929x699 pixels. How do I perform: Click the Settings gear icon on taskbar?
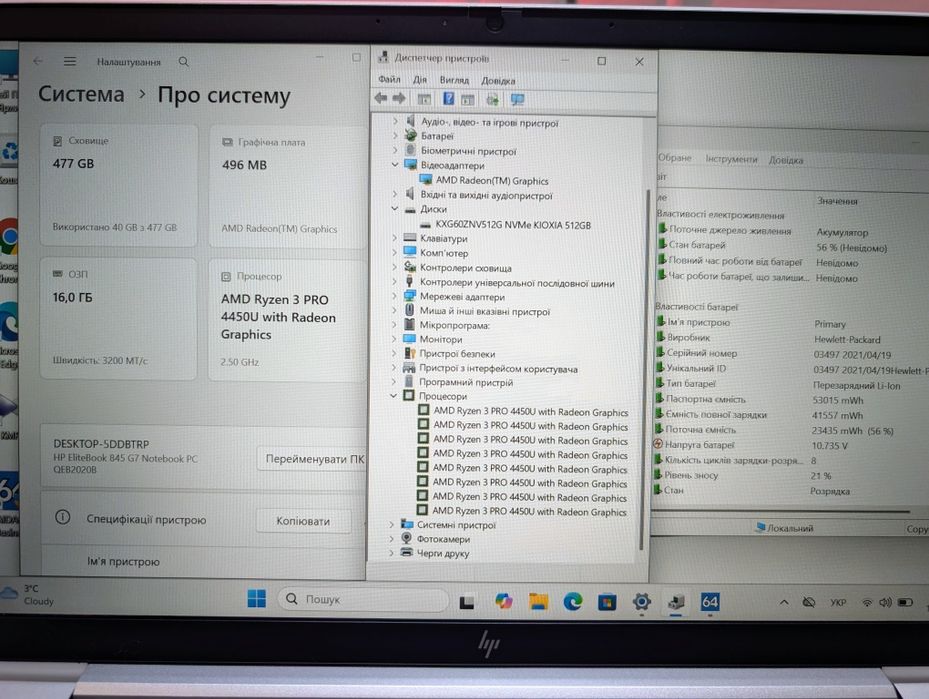tap(641, 602)
